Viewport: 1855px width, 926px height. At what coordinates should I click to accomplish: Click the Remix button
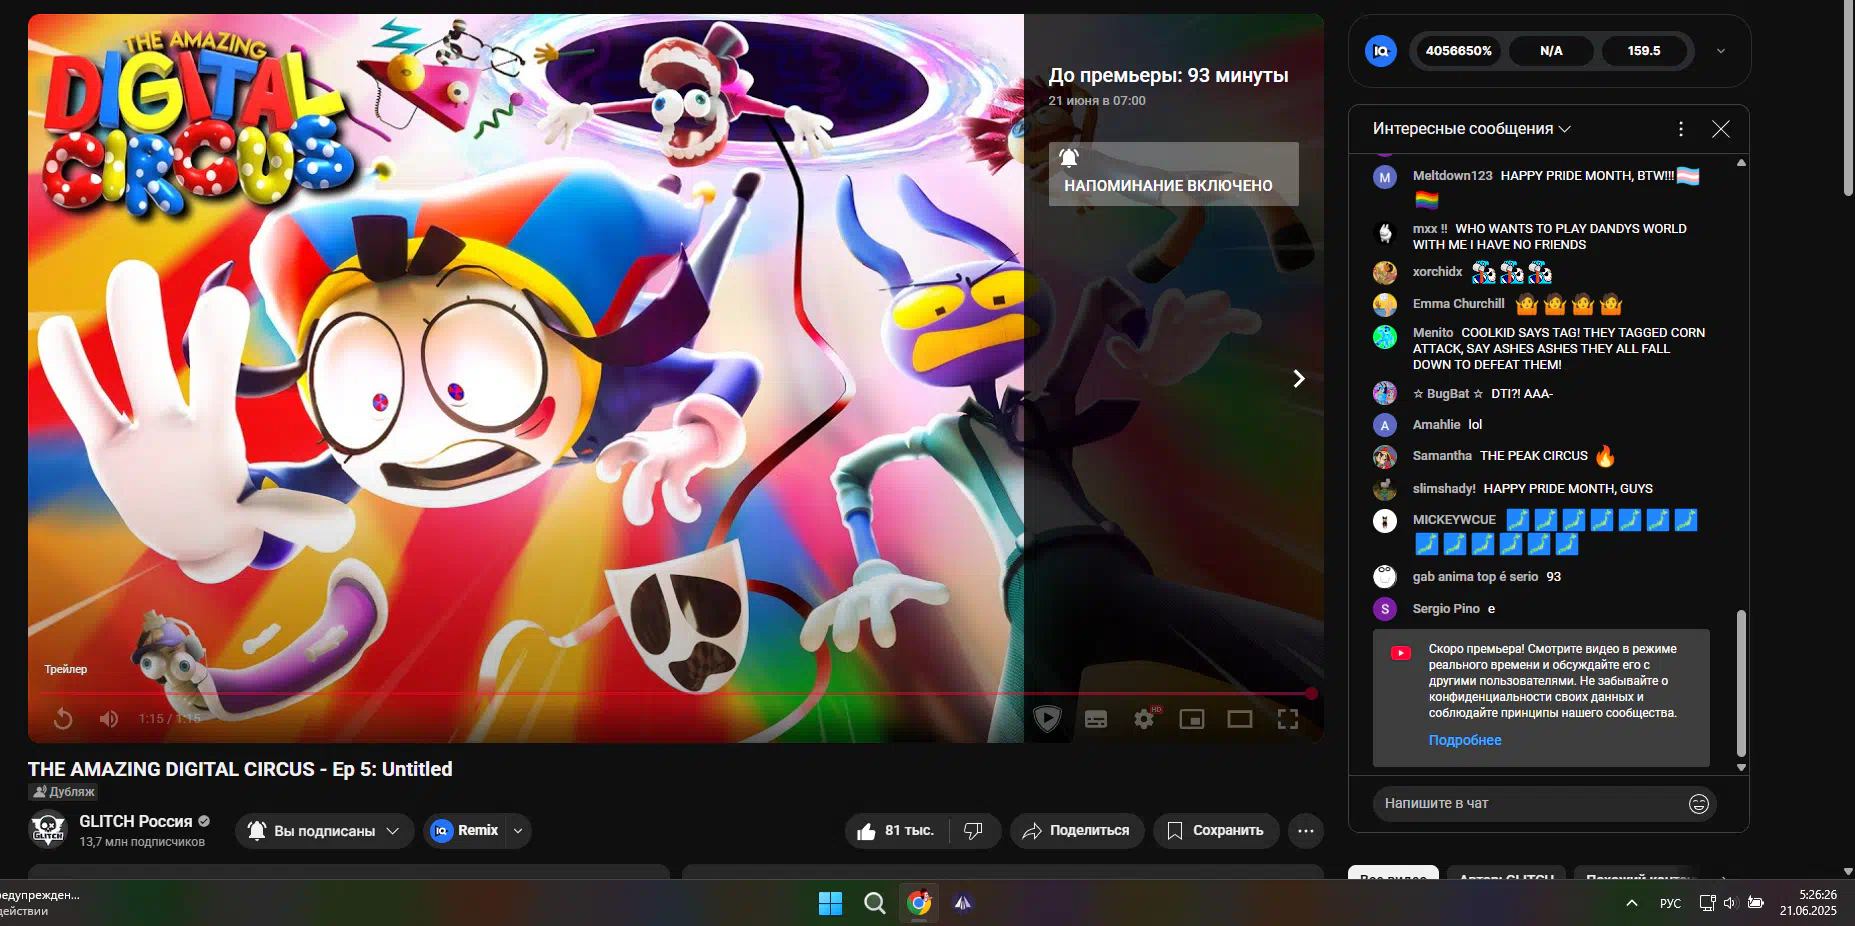coord(465,831)
